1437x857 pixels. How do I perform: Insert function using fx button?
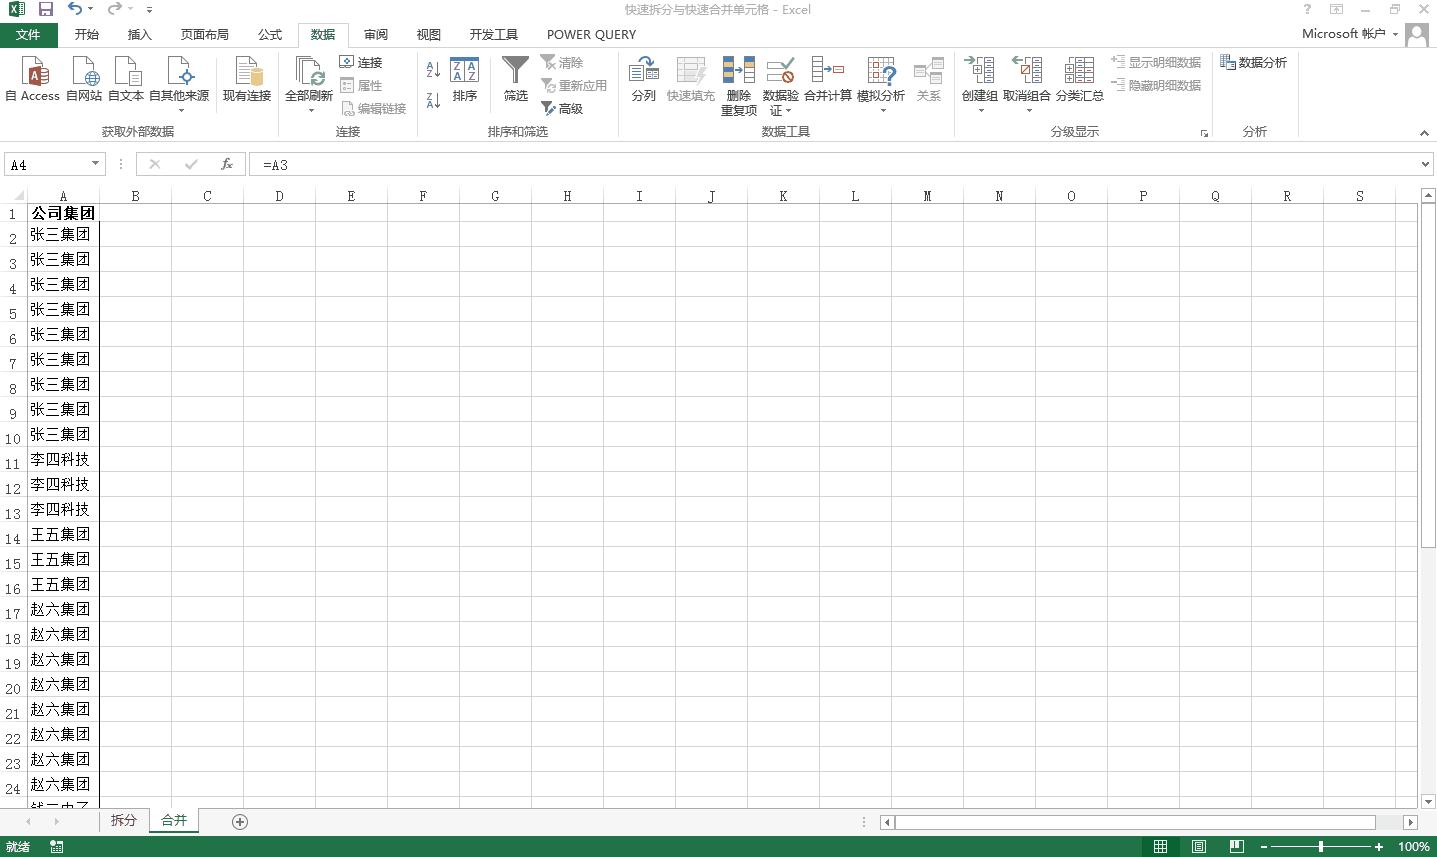pyautogui.click(x=227, y=164)
